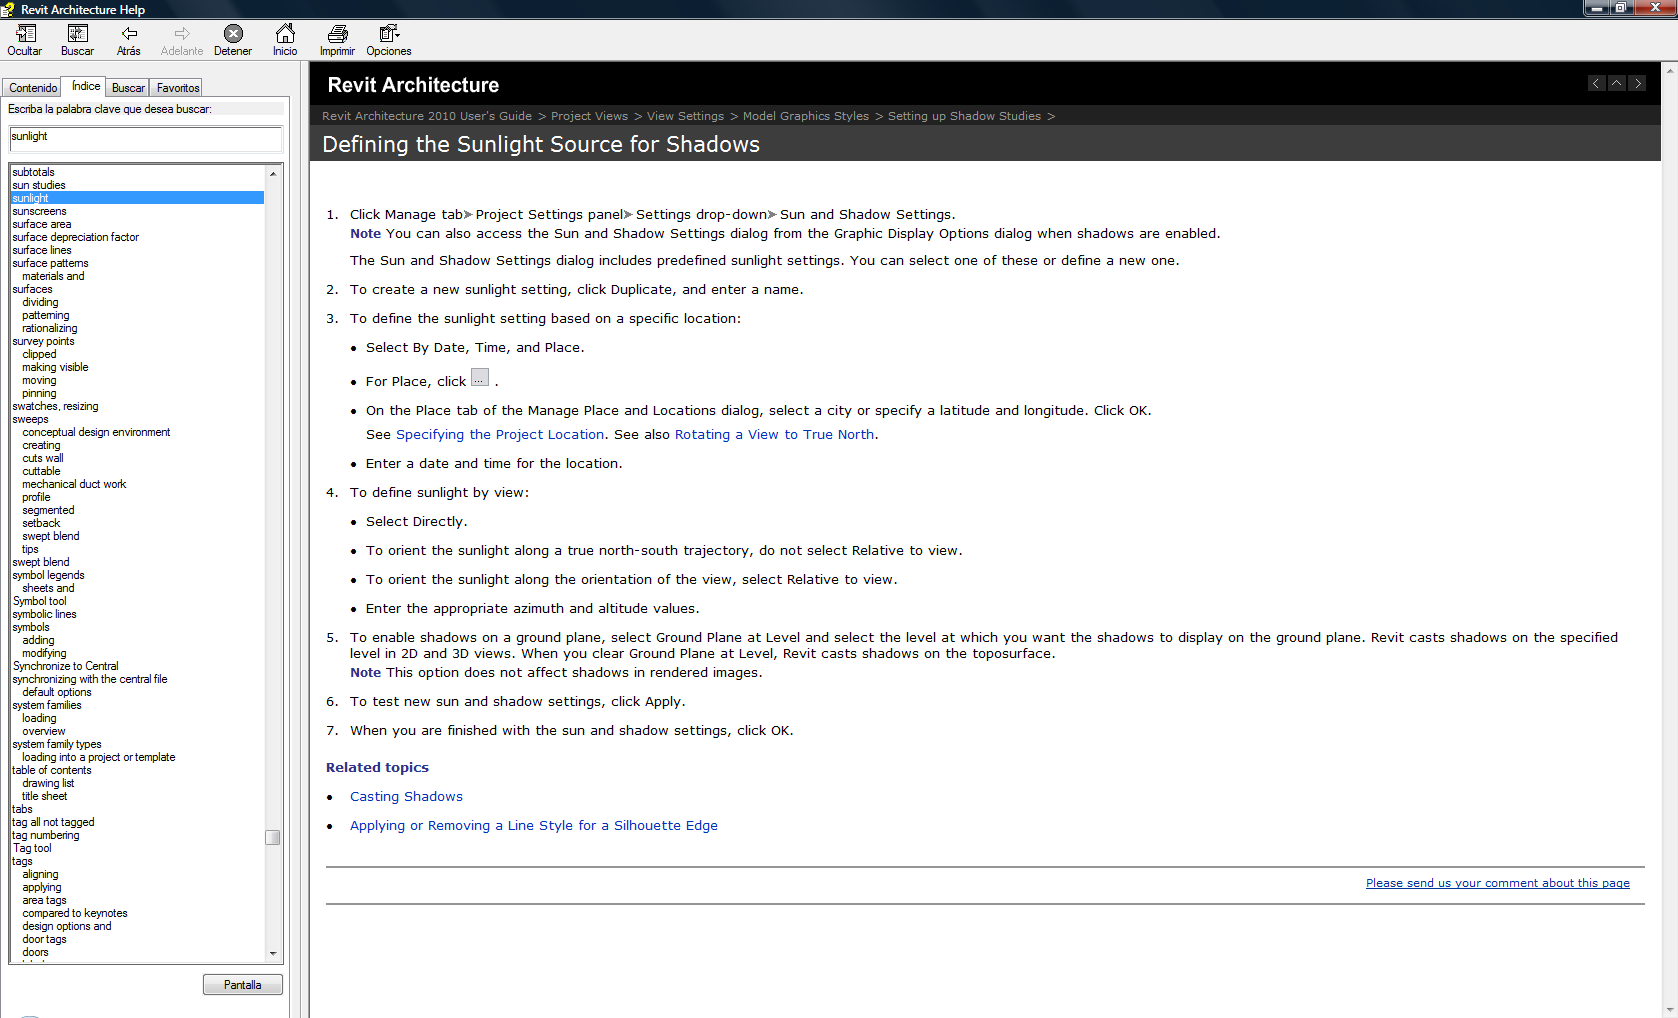Click the index list scroll down arrow

pos(273,954)
